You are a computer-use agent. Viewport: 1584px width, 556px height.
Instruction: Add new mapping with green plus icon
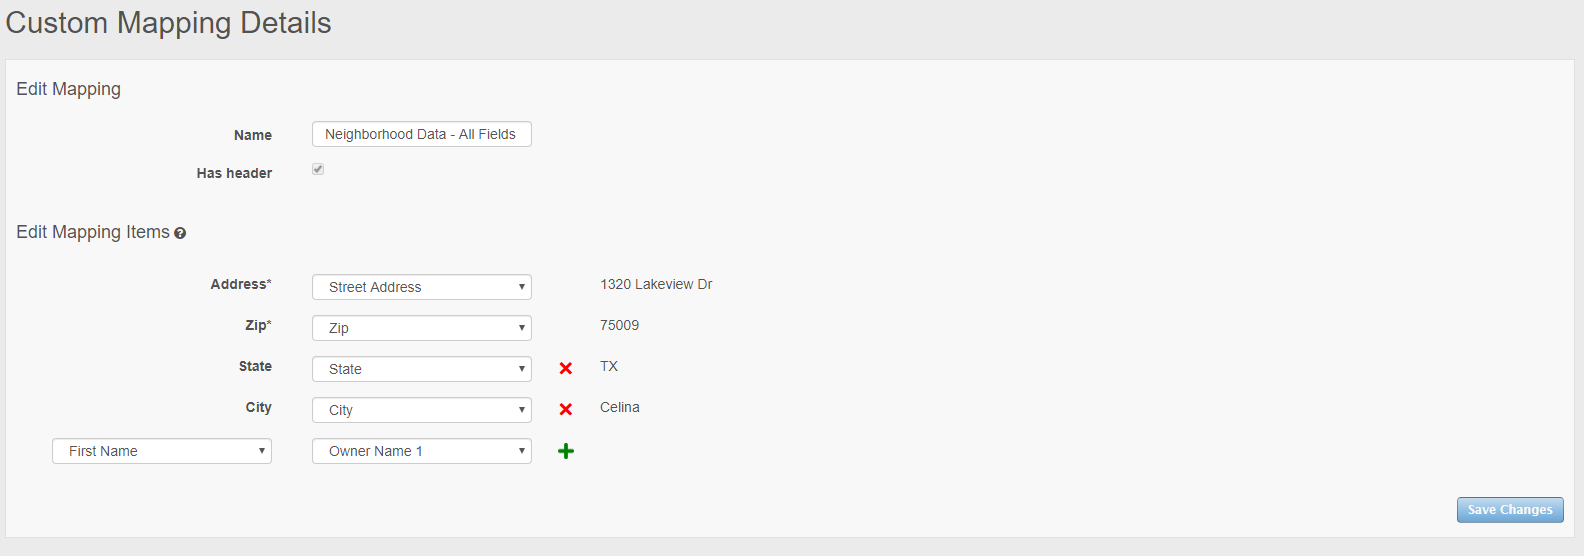tap(566, 451)
